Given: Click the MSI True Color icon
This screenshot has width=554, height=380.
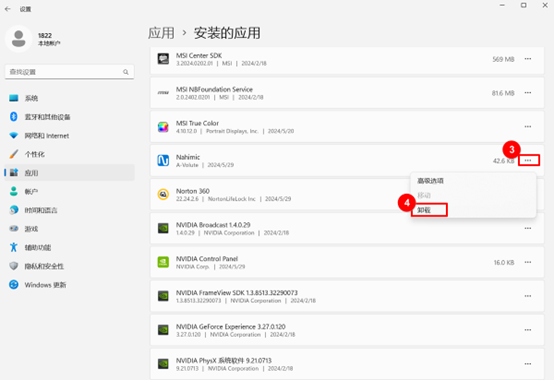Looking at the screenshot, I should tap(163, 127).
